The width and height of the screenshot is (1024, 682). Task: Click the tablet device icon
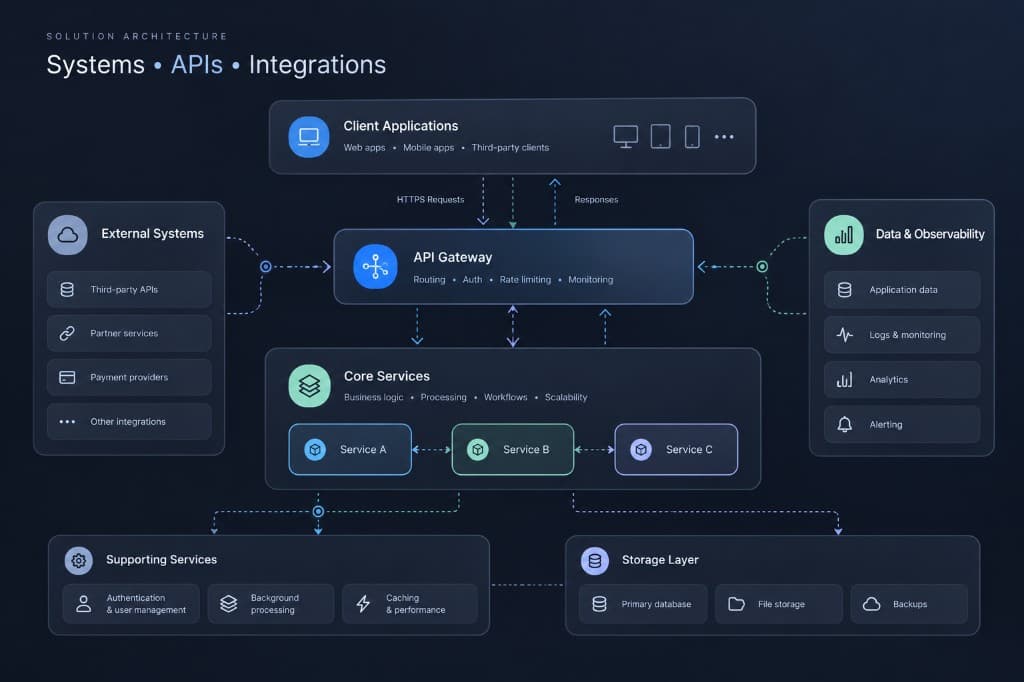point(660,137)
